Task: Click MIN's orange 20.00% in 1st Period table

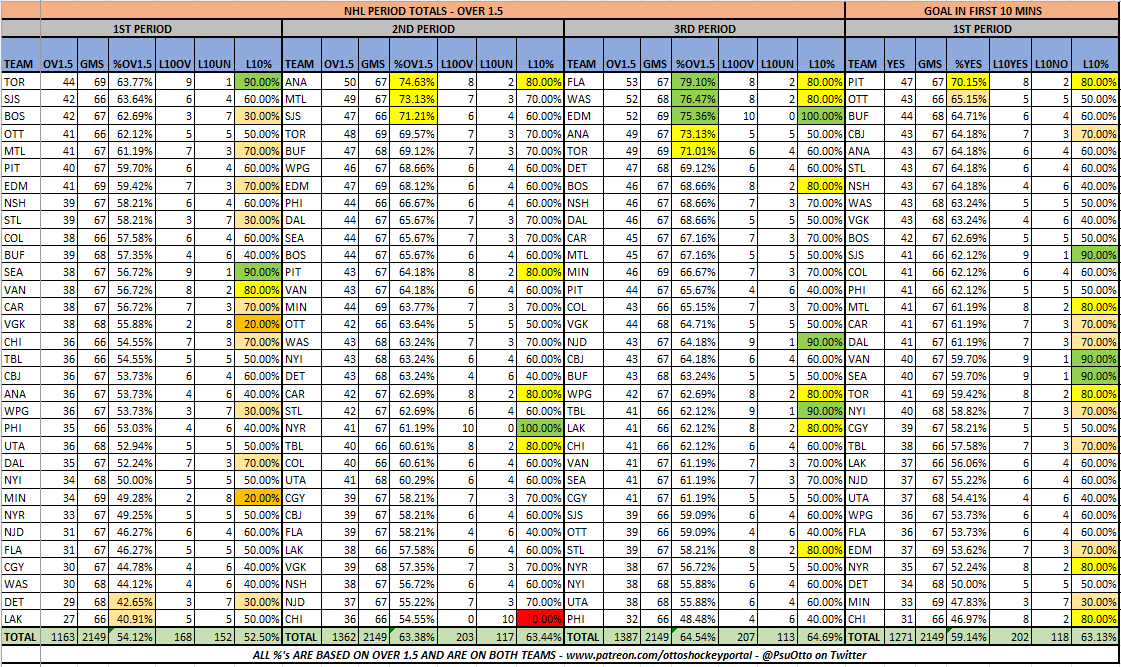Action: [x=258, y=498]
